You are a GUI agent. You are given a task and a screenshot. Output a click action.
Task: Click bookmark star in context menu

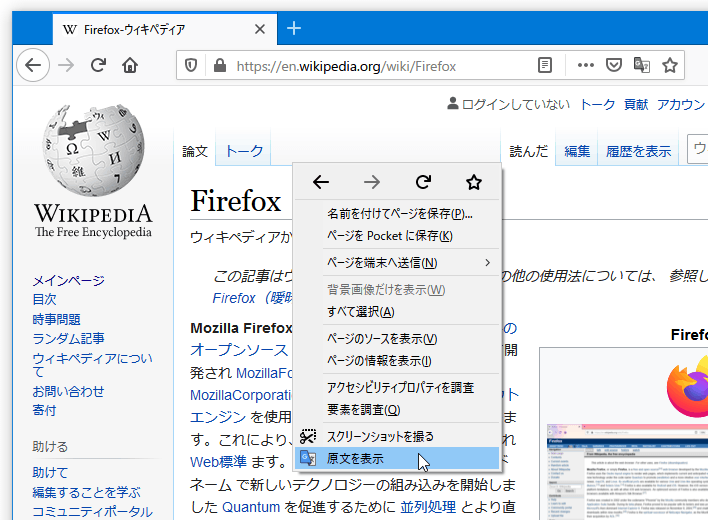(x=474, y=182)
